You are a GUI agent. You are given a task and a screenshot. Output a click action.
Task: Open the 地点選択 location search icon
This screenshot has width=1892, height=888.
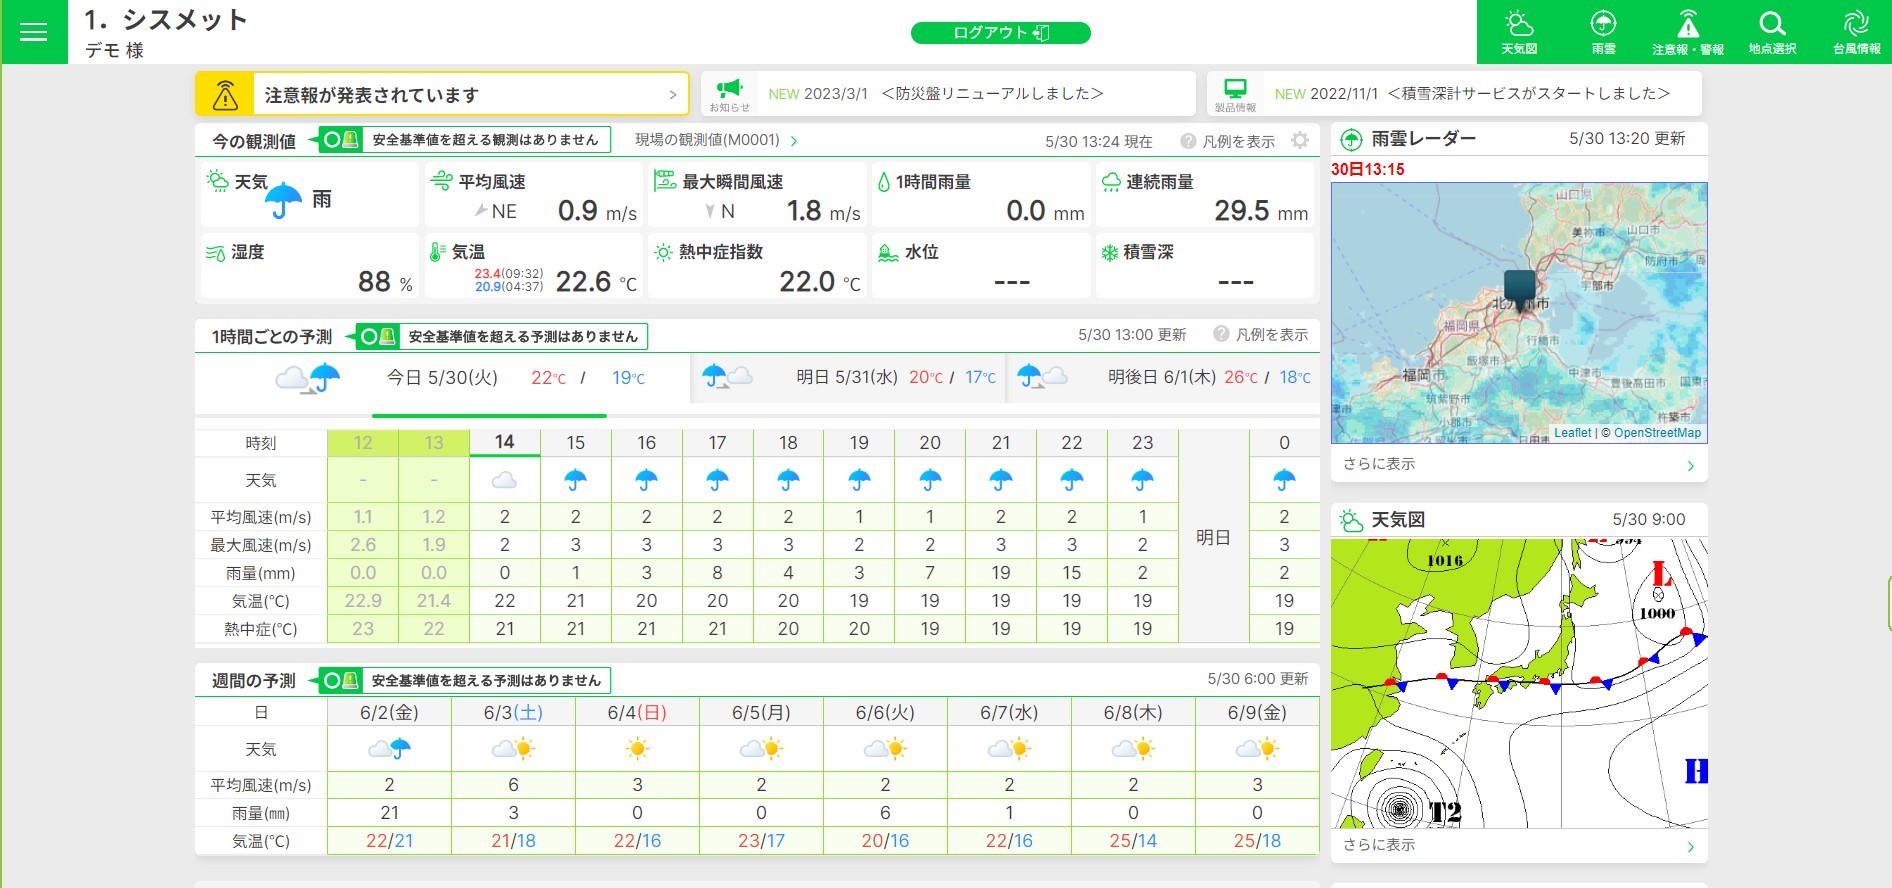click(1772, 32)
